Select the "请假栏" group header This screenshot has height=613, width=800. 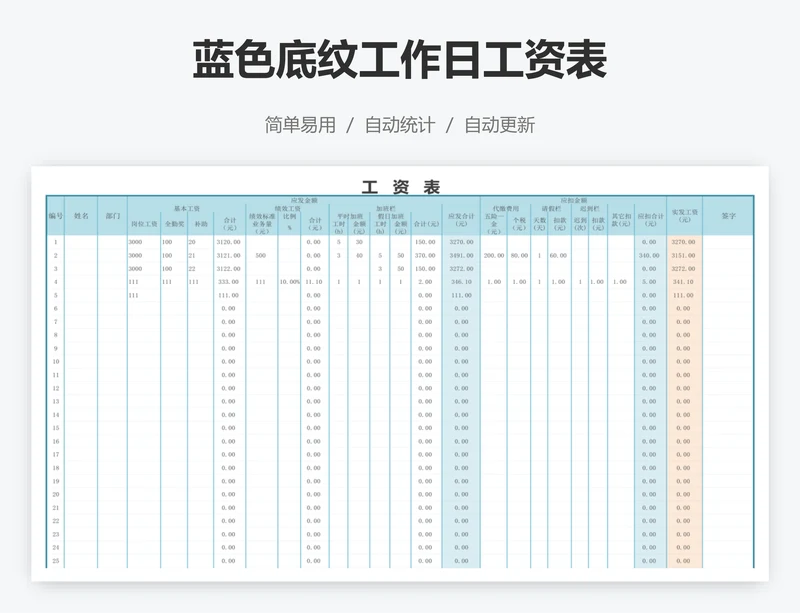(552, 209)
